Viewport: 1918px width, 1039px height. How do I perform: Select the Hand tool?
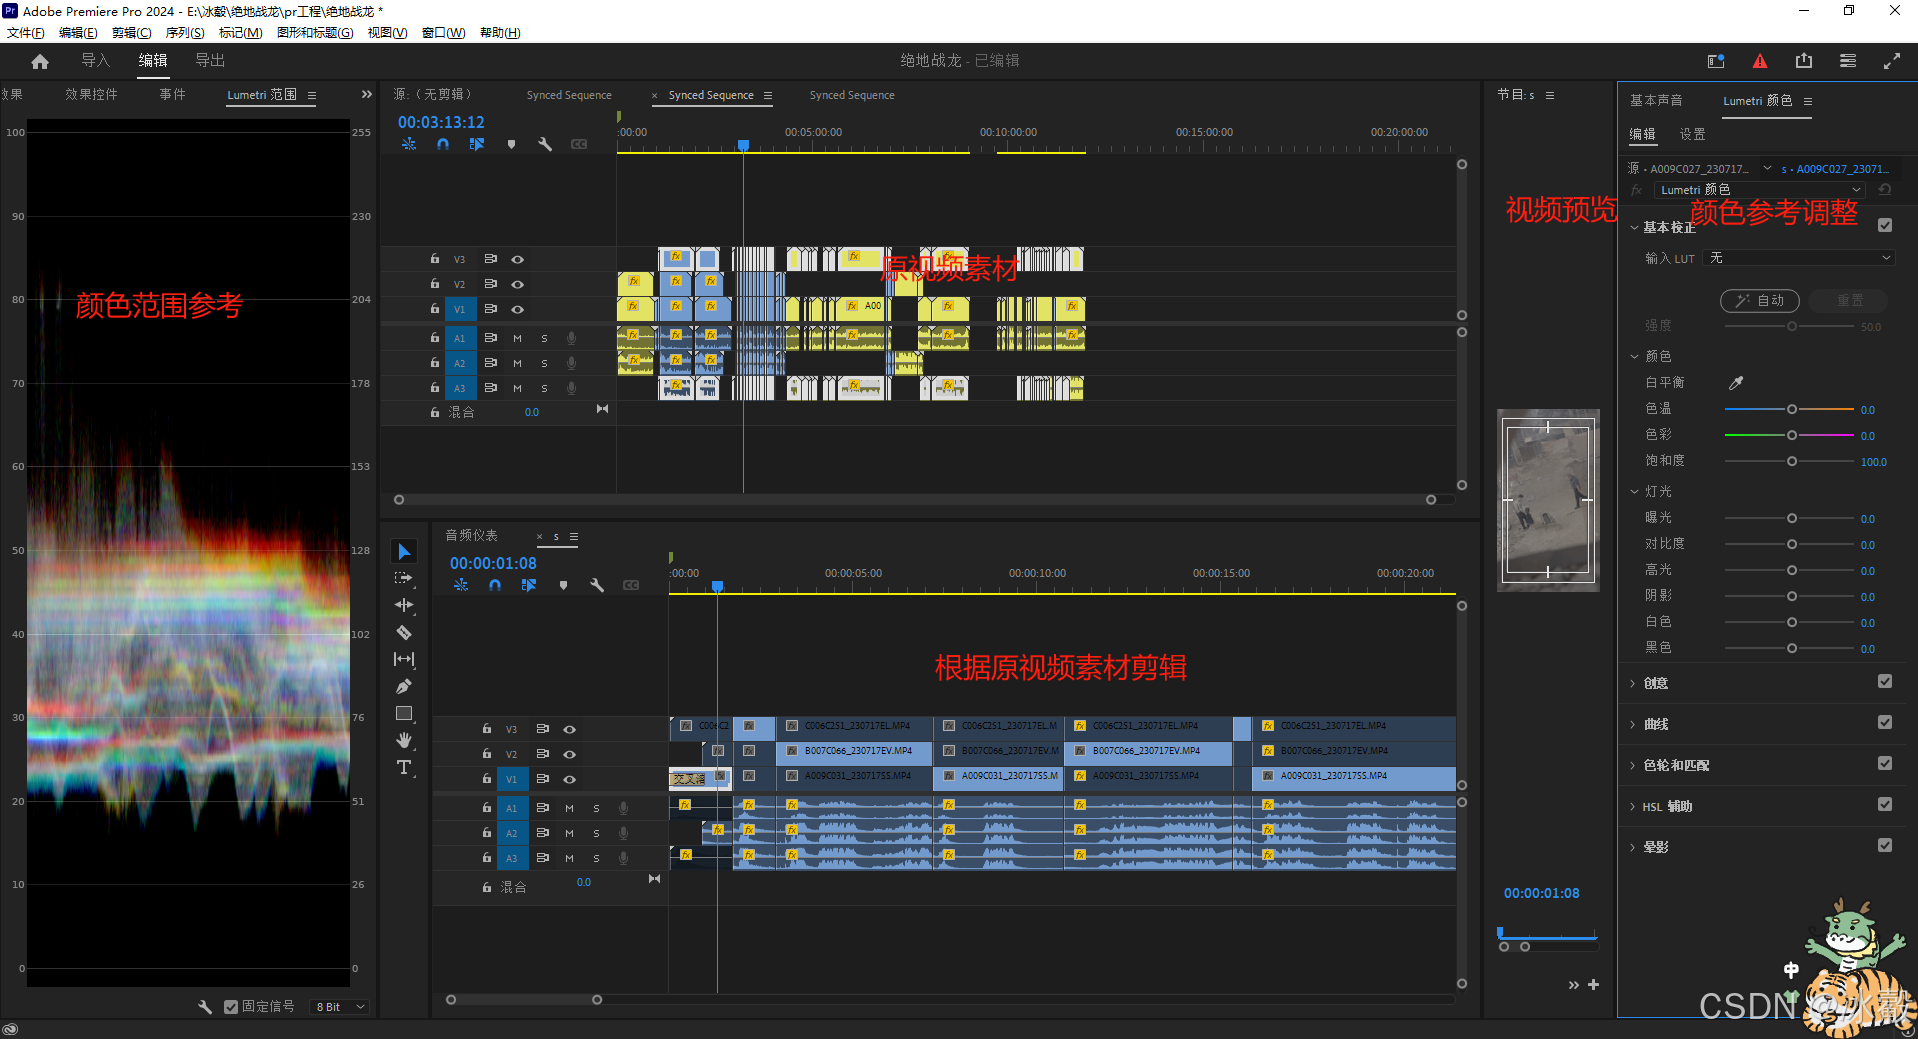[x=404, y=740]
